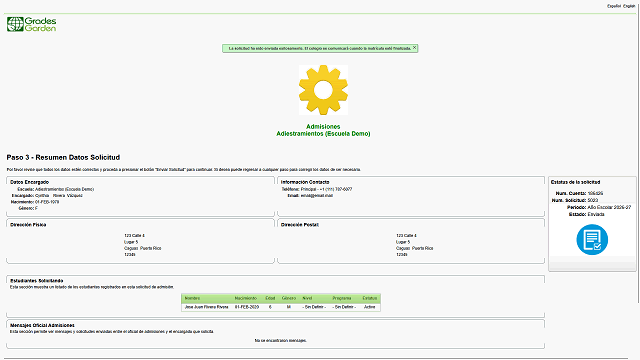Click the Estatus column header
The height and width of the screenshot is (360, 640).
click(369, 298)
